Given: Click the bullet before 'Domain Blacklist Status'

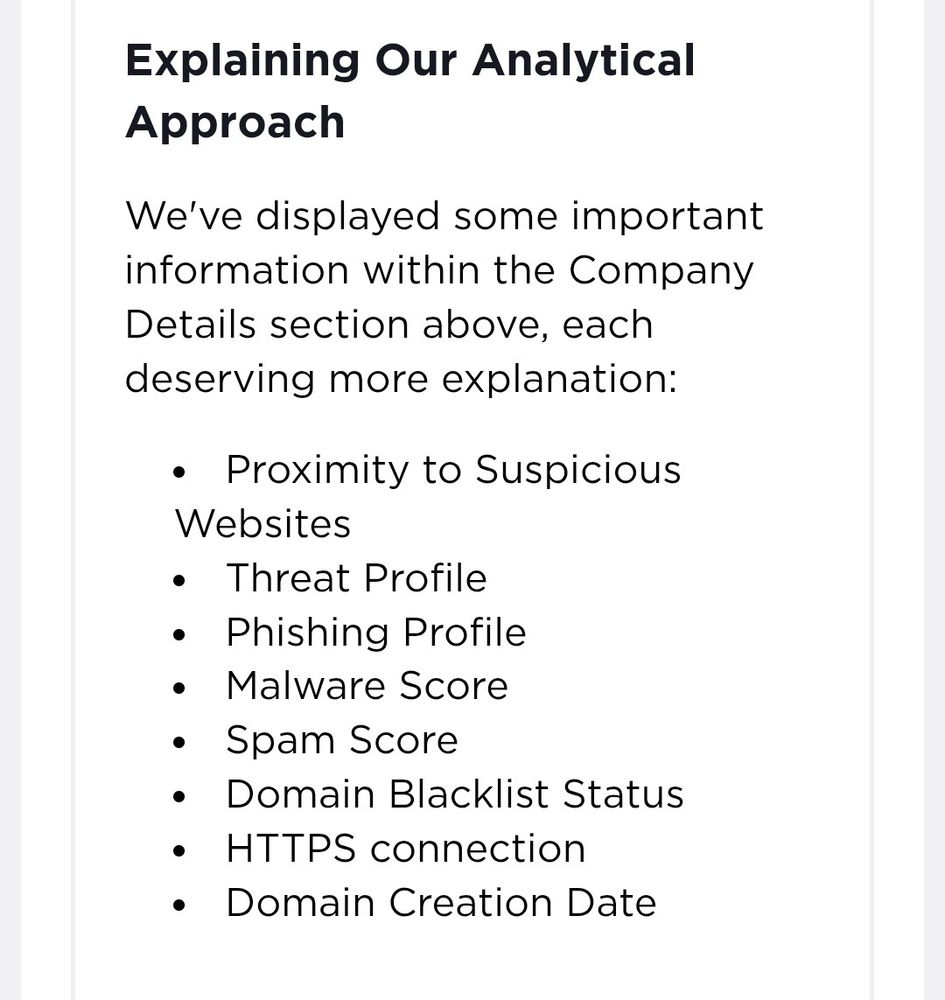Looking at the screenshot, I should coord(179,797).
